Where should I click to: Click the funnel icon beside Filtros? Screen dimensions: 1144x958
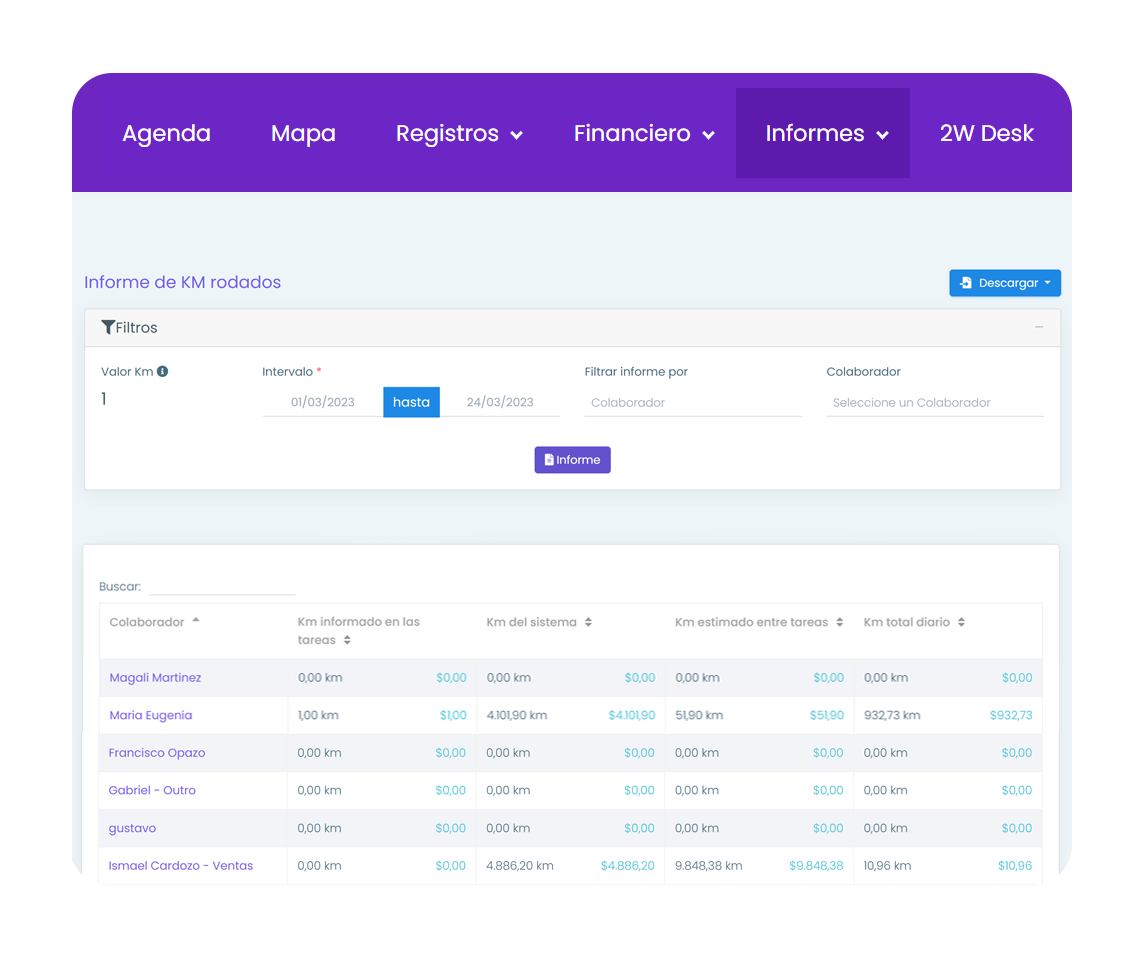(108, 327)
